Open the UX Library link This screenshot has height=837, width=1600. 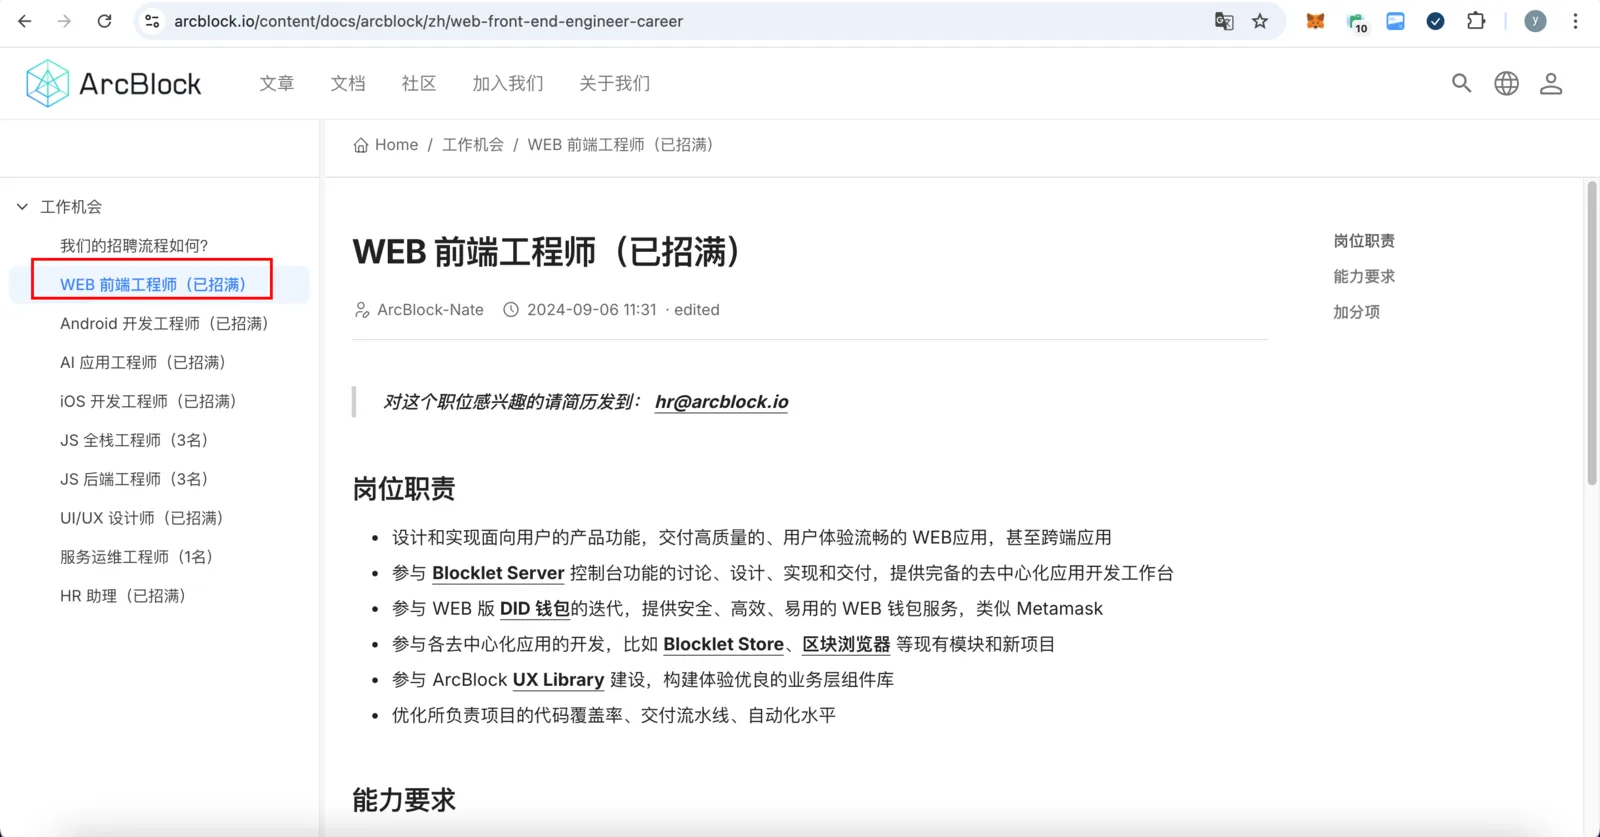(558, 680)
